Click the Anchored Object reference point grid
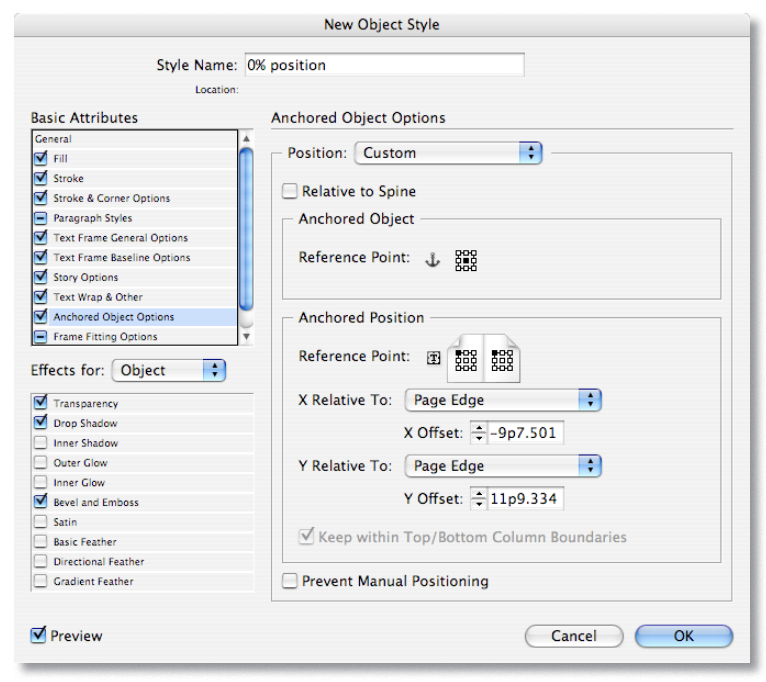The image size is (766, 682). (466, 260)
